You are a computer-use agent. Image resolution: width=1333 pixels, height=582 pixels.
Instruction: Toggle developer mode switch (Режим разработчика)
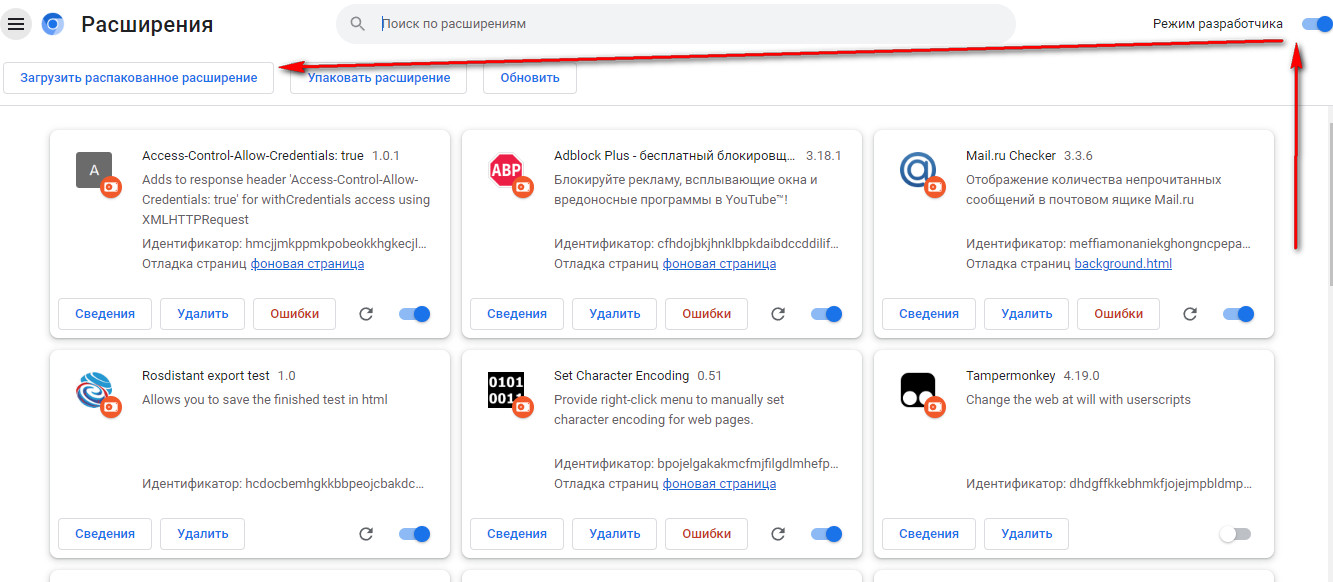pyautogui.click(x=1317, y=24)
